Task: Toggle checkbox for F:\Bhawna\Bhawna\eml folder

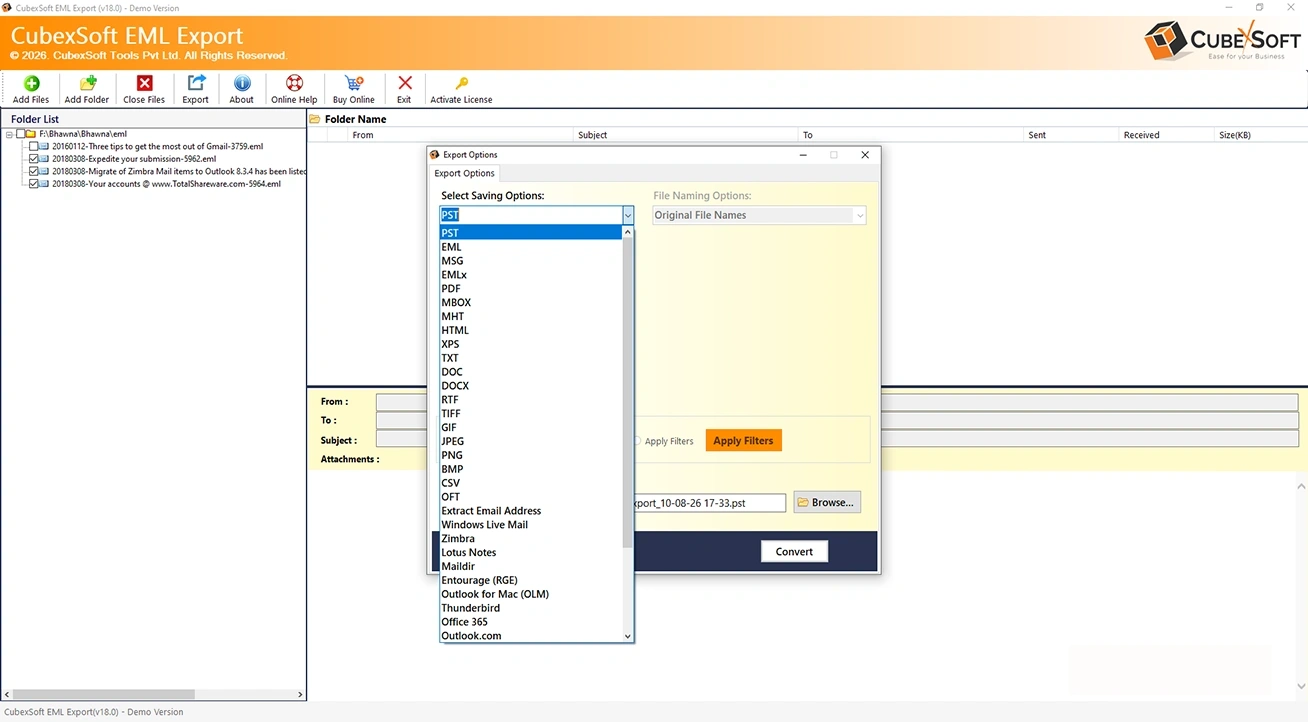Action: (21, 134)
